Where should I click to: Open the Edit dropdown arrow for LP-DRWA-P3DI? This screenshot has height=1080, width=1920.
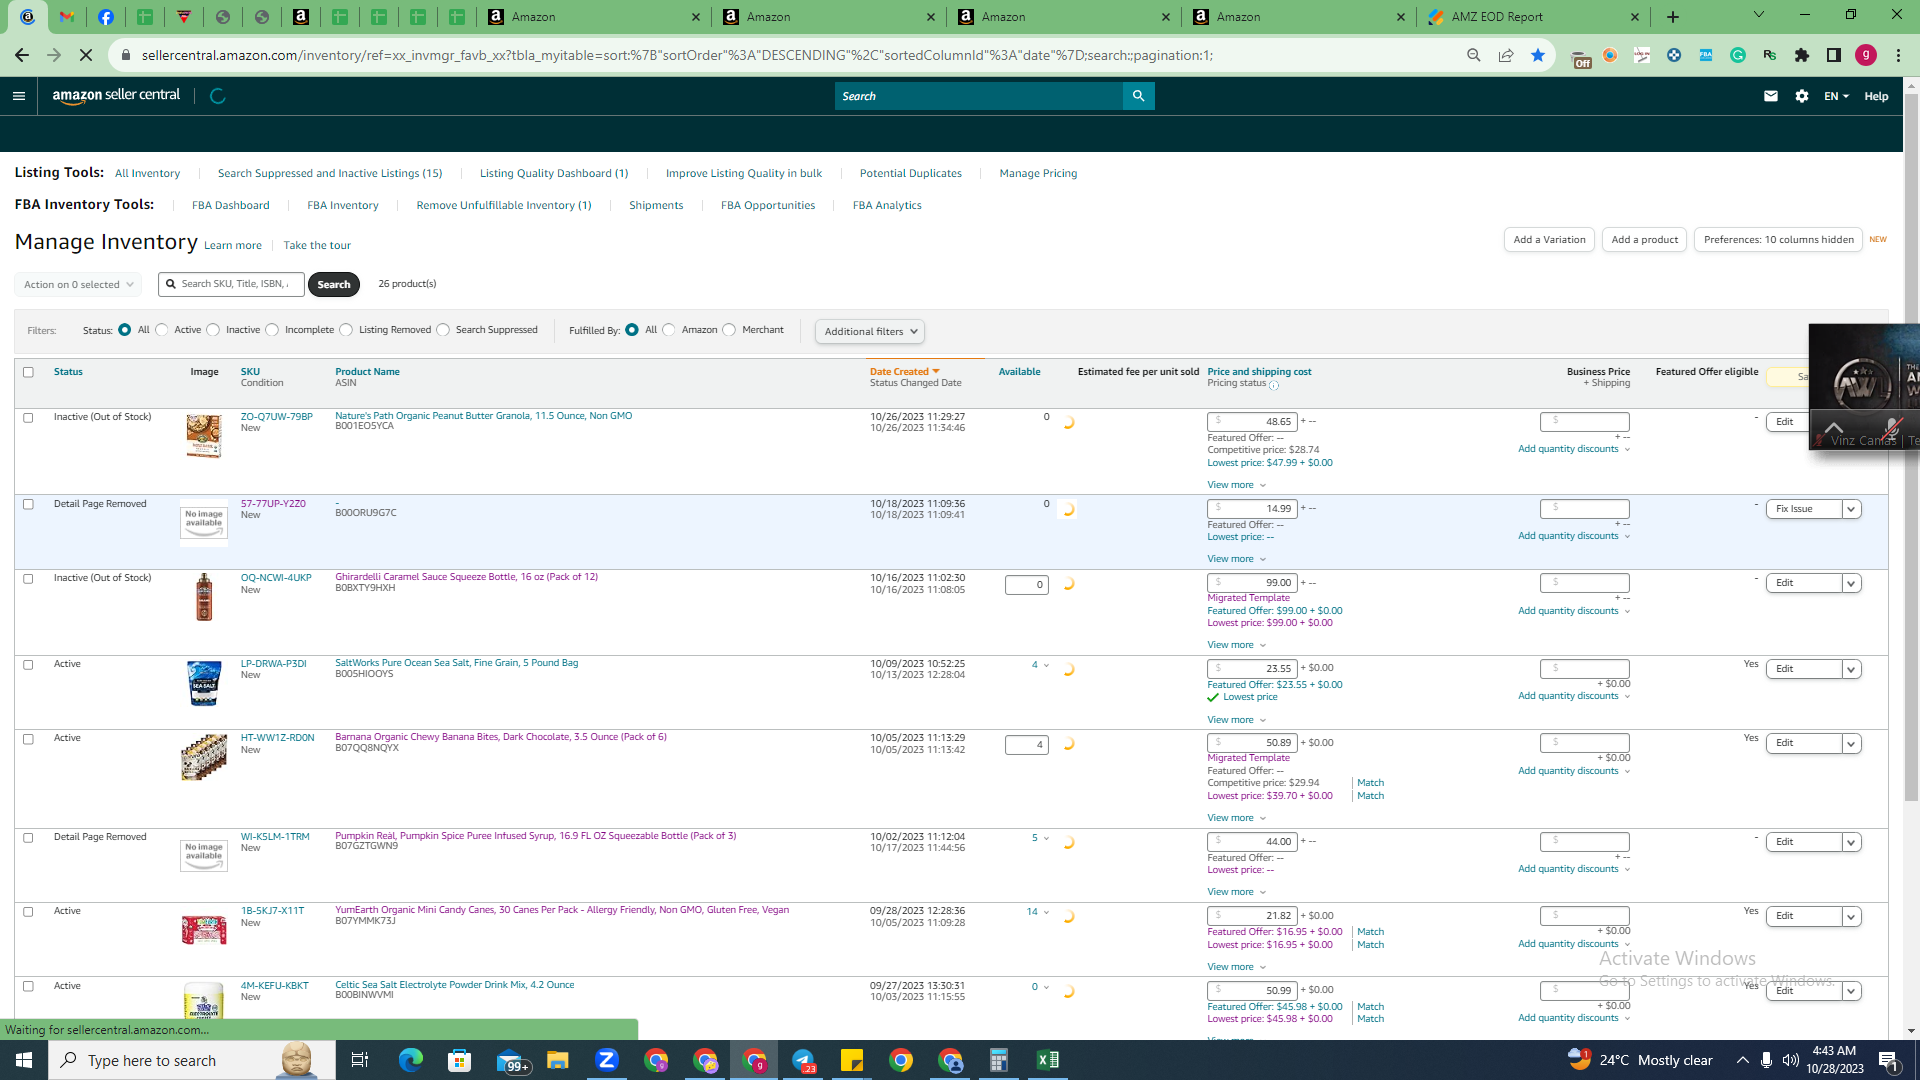pyautogui.click(x=1851, y=669)
